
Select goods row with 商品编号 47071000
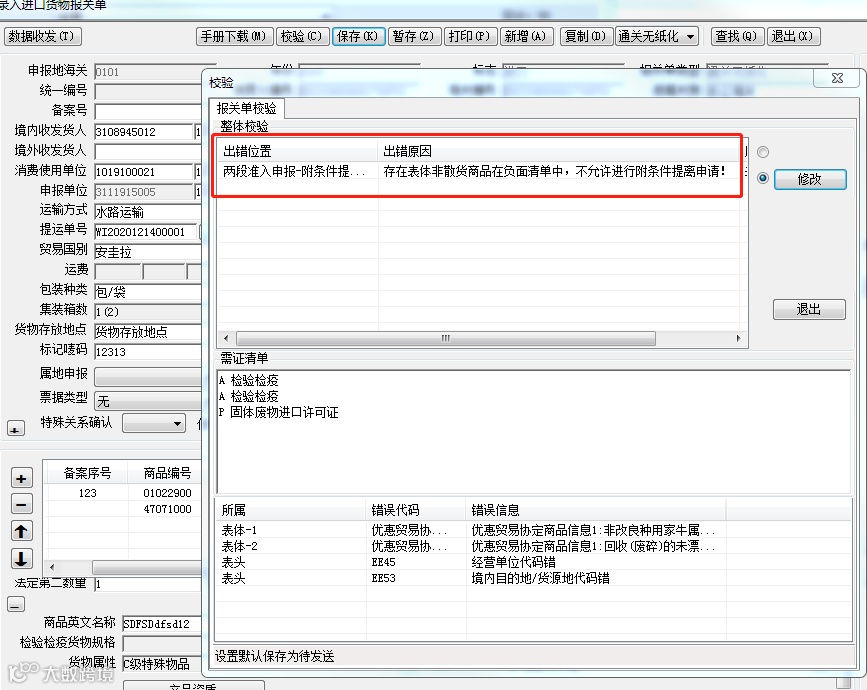pos(123,509)
